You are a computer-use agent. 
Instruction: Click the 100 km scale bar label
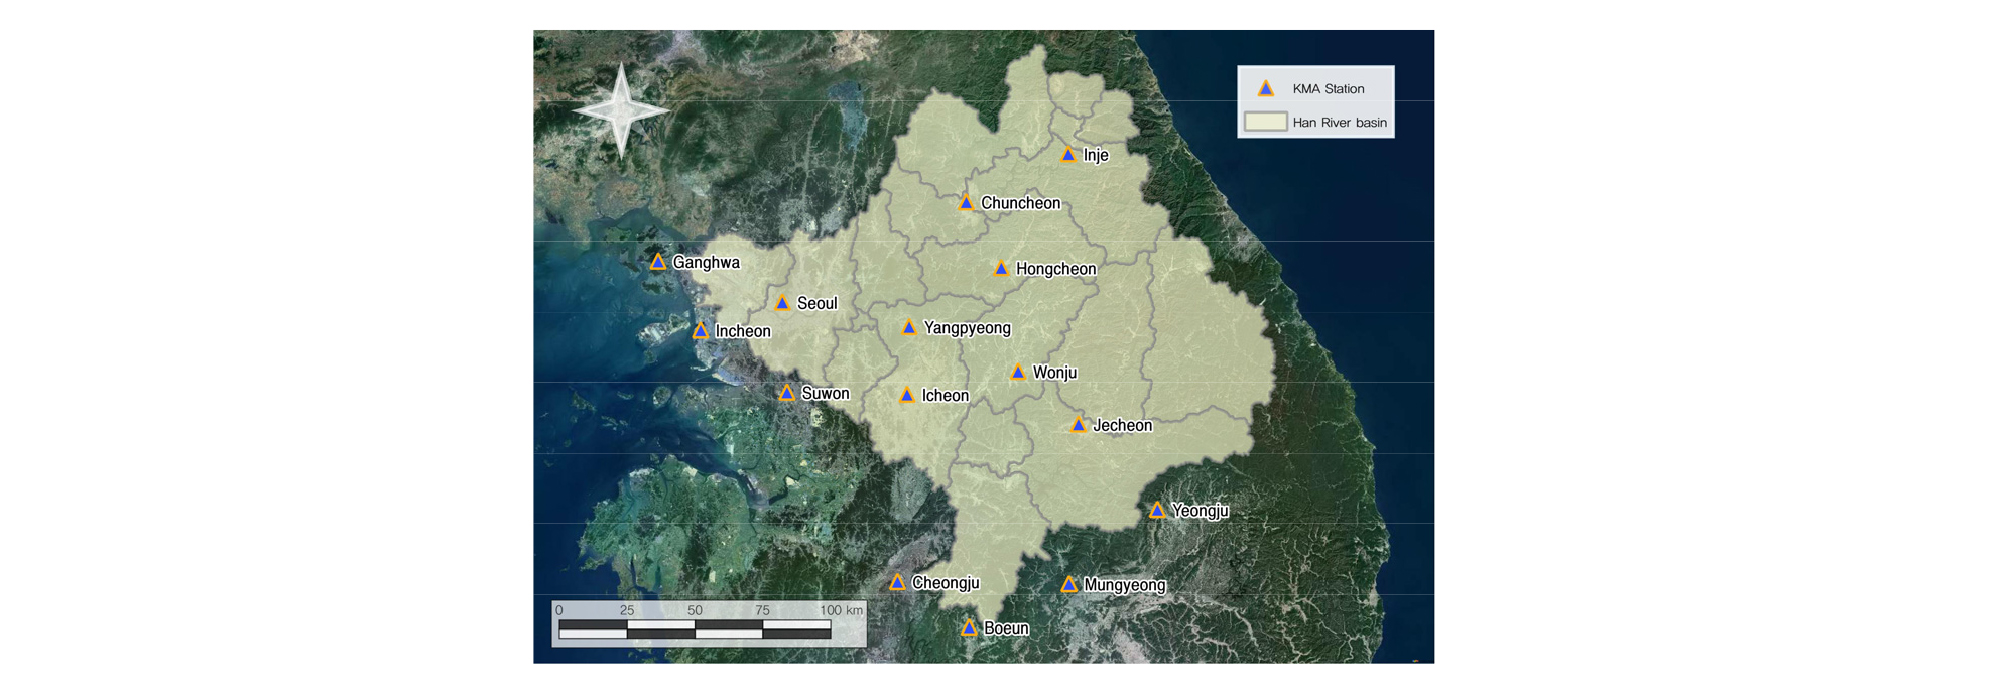click(841, 610)
